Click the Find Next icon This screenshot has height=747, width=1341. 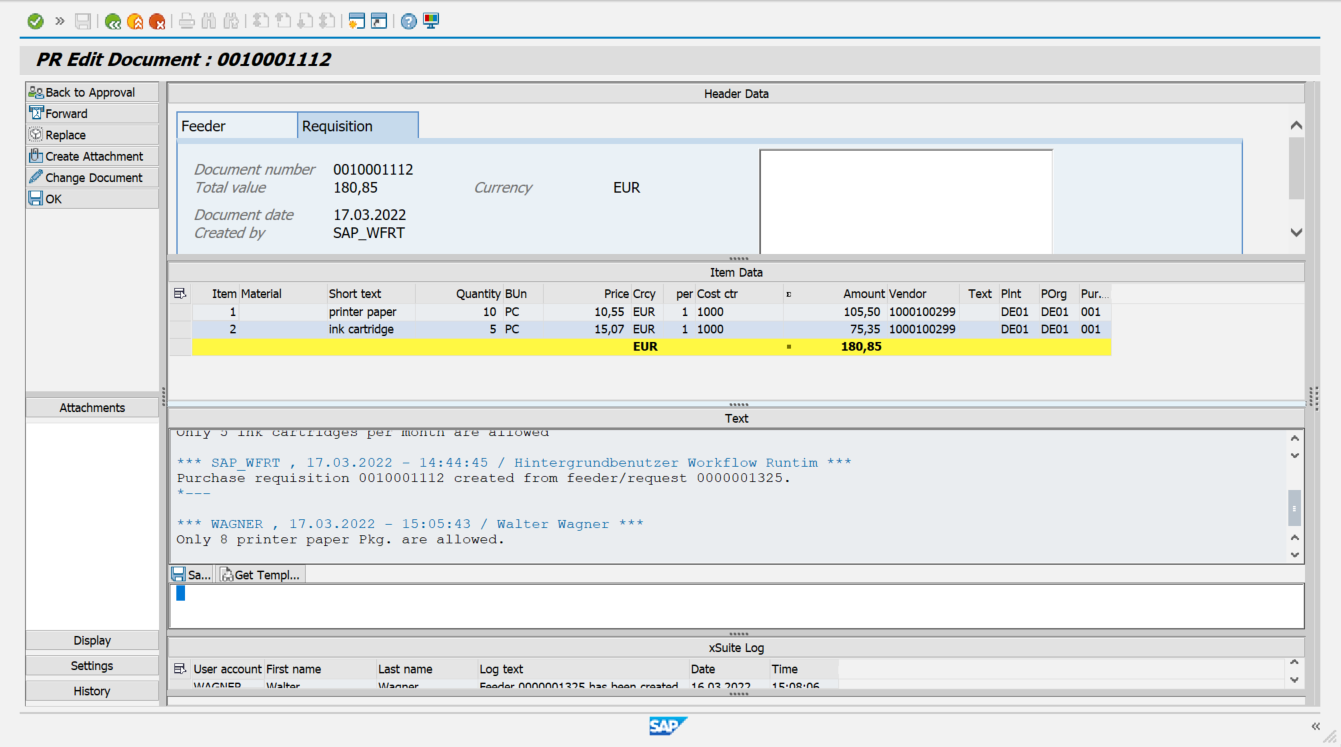tap(232, 21)
